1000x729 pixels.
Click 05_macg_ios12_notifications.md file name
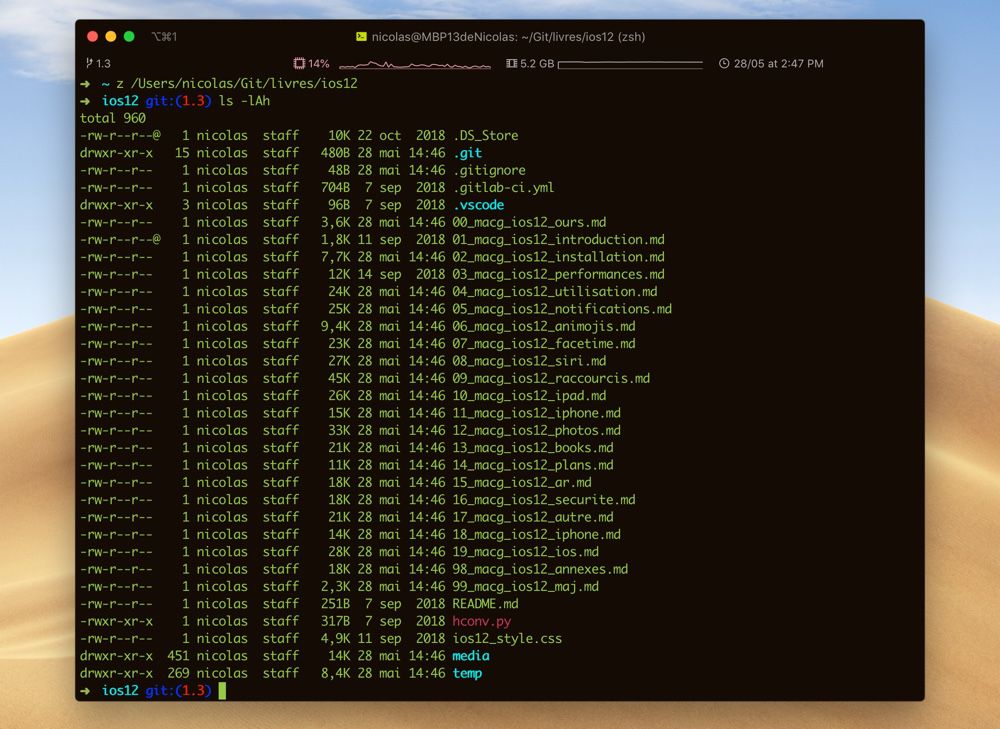[x=562, y=309]
